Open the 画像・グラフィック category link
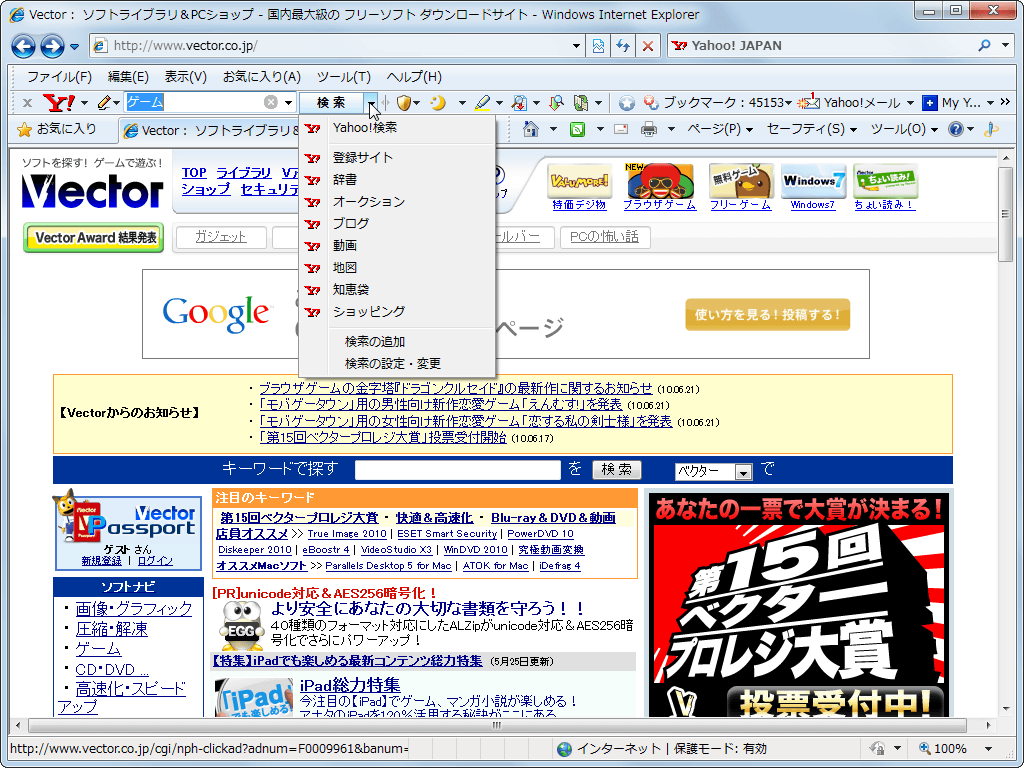Screen dimensions: 1024x768 [133, 608]
